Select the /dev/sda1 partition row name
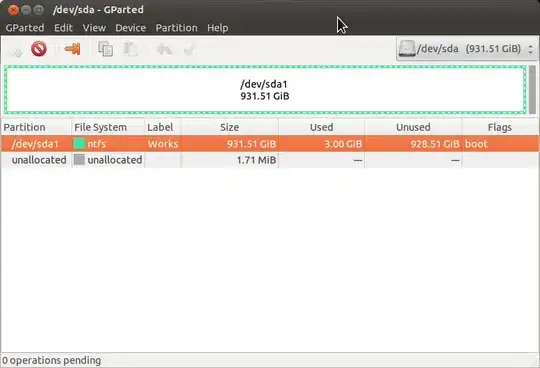Viewport: 540px width, 368px height. (x=35, y=144)
